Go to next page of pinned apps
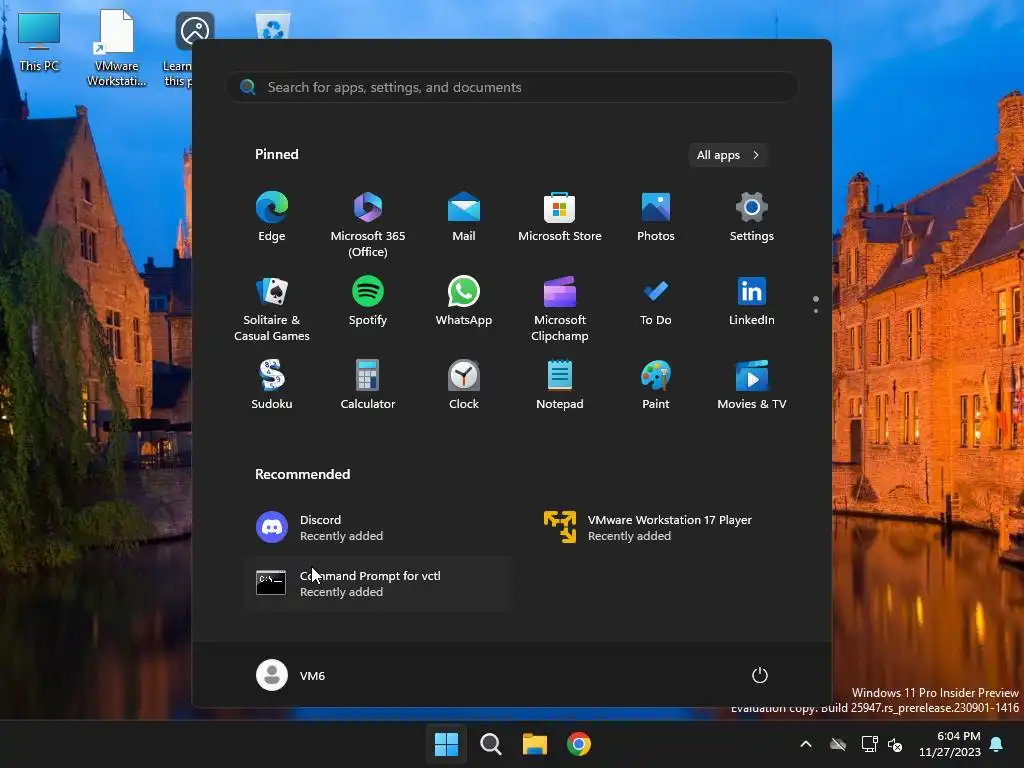Viewport: 1024px width, 768px height. click(816, 311)
